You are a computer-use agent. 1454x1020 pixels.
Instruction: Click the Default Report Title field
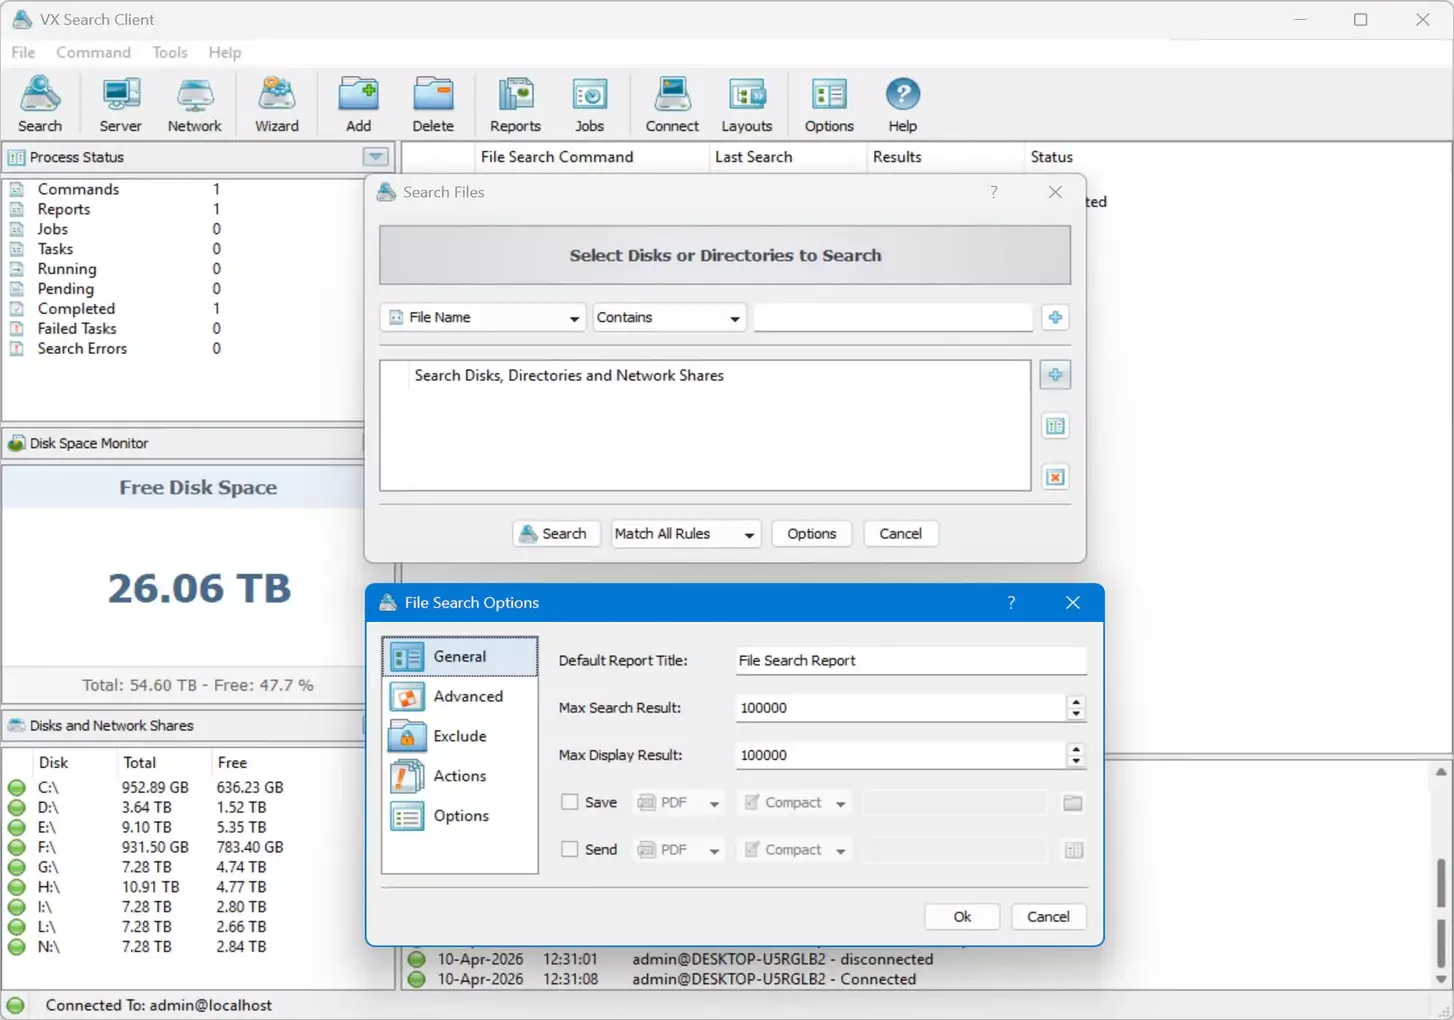pos(910,661)
